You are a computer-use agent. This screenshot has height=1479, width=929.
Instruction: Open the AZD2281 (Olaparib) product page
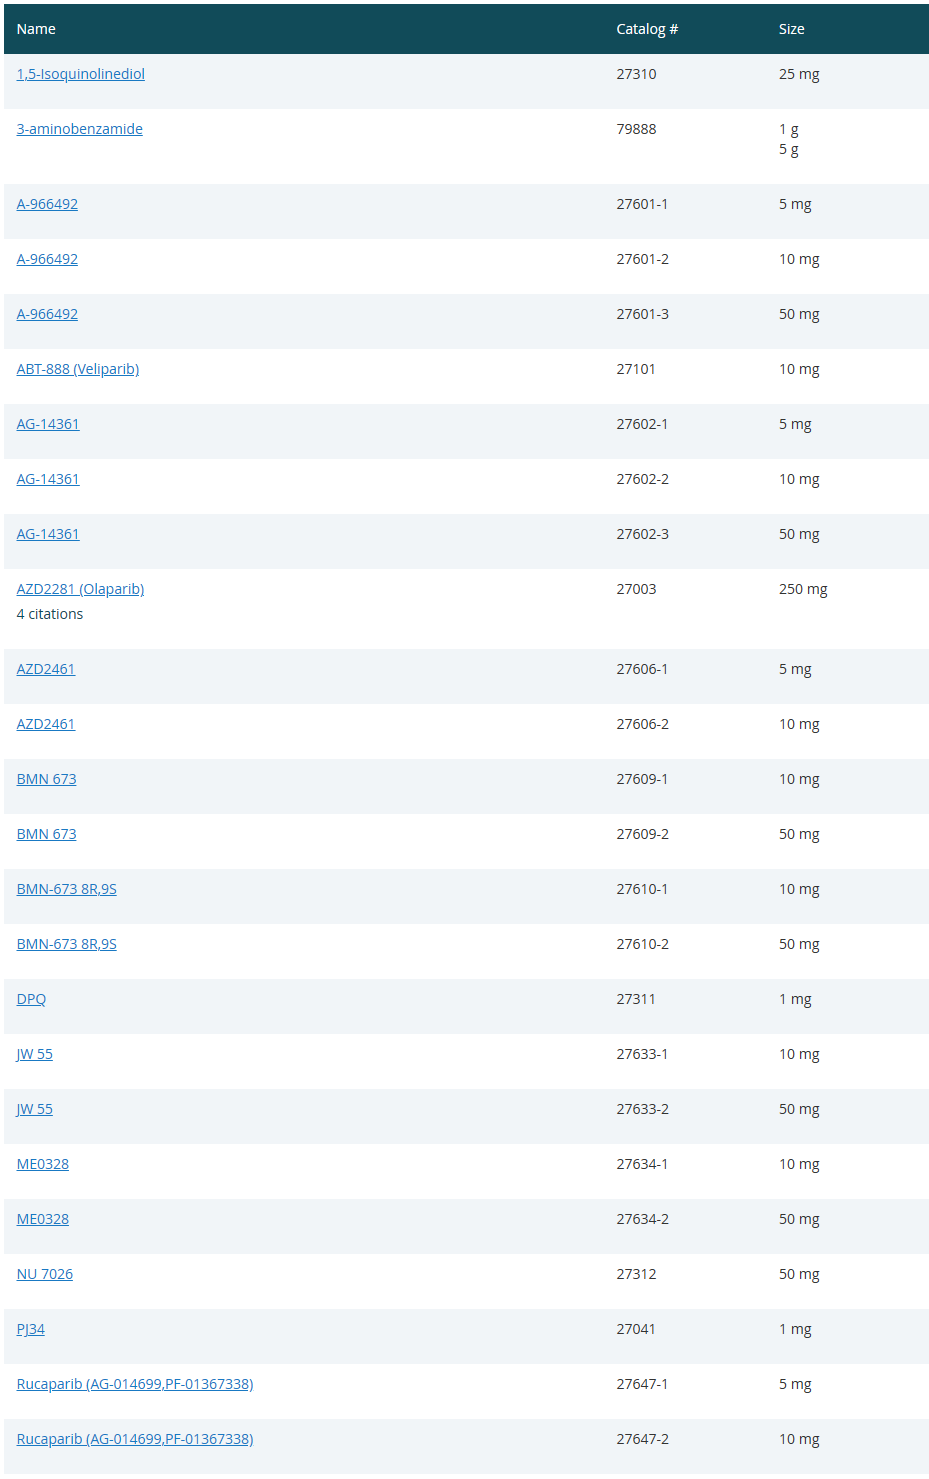[x=80, y=589]
